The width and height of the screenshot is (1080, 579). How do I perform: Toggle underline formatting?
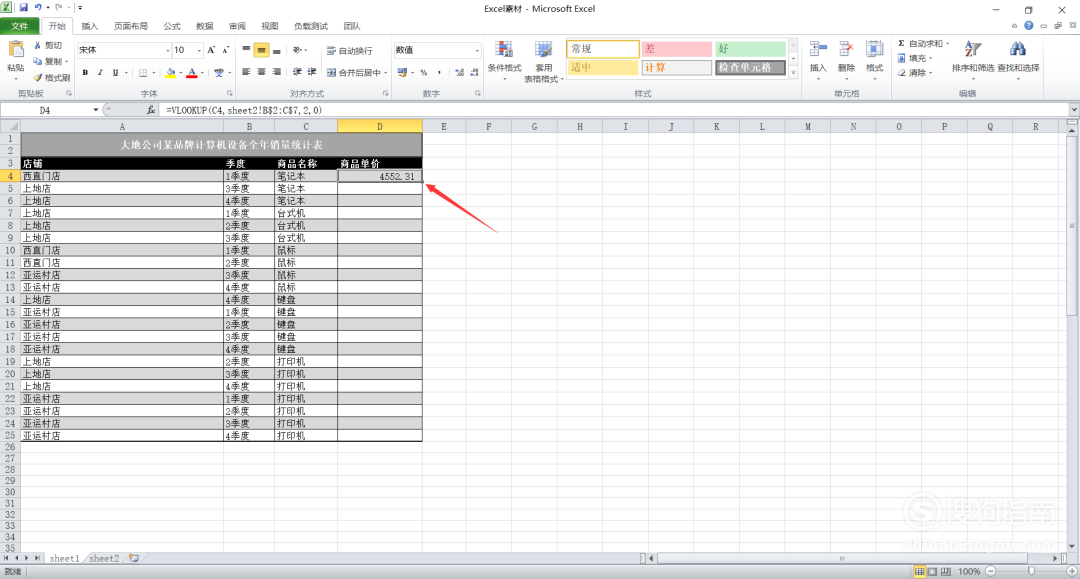click(x=115, y=72)
